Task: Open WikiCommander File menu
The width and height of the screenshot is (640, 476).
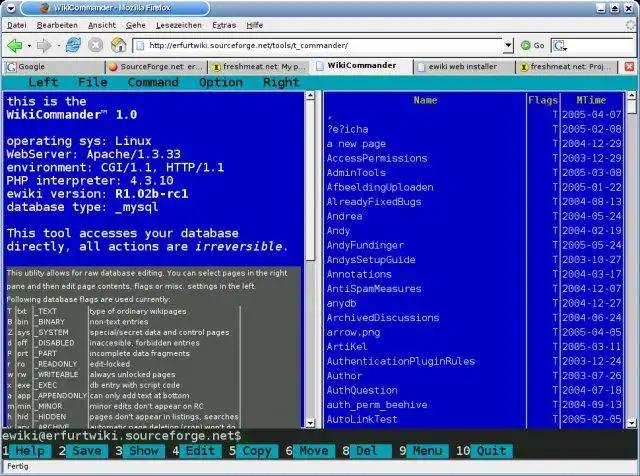Action: point(93,82)
